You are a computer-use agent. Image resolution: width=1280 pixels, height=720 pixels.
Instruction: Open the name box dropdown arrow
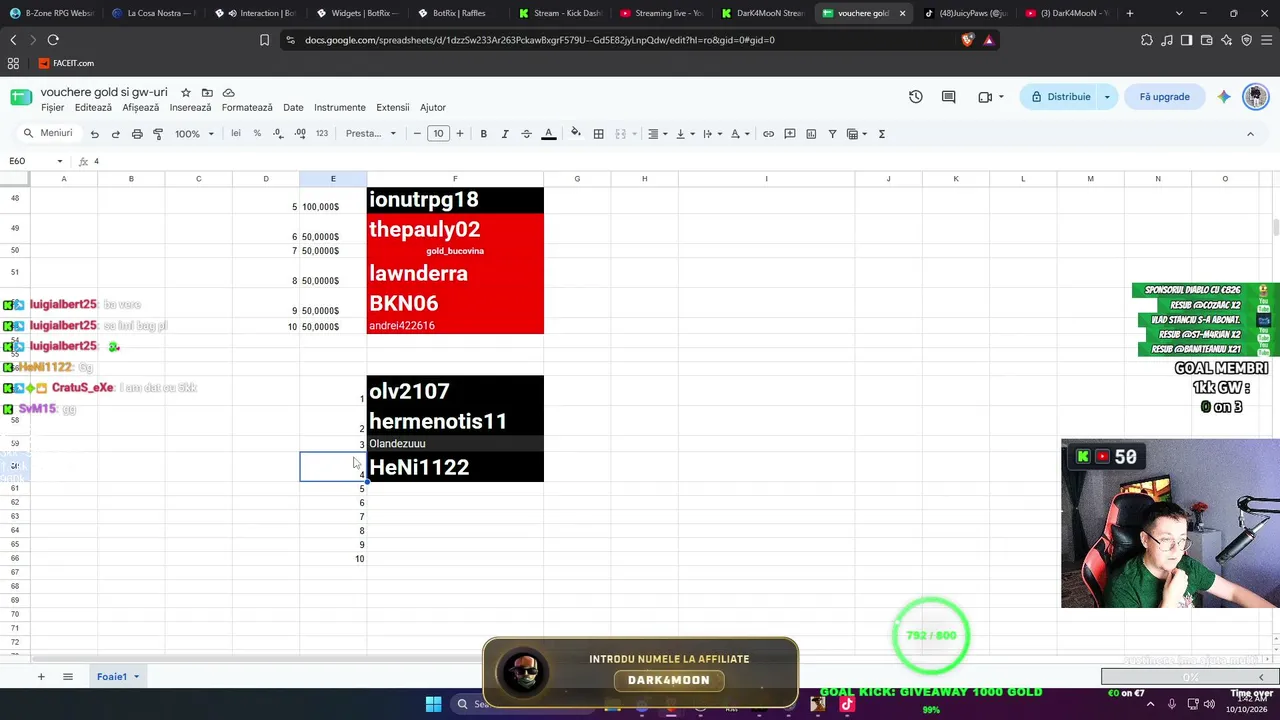[x=59, y=161]
